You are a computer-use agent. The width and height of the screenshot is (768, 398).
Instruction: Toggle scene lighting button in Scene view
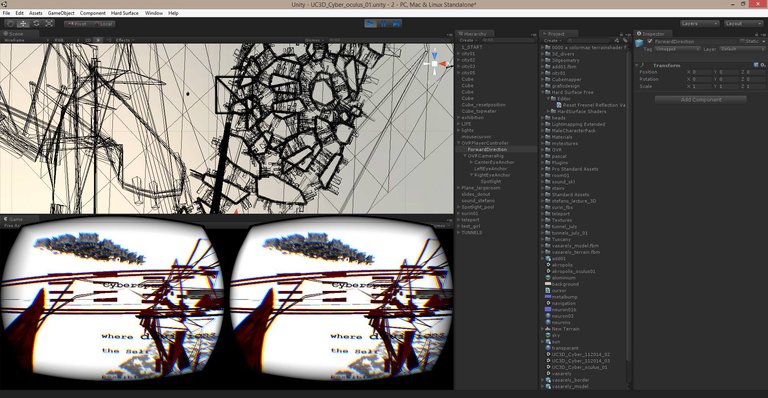coord(98,40)
